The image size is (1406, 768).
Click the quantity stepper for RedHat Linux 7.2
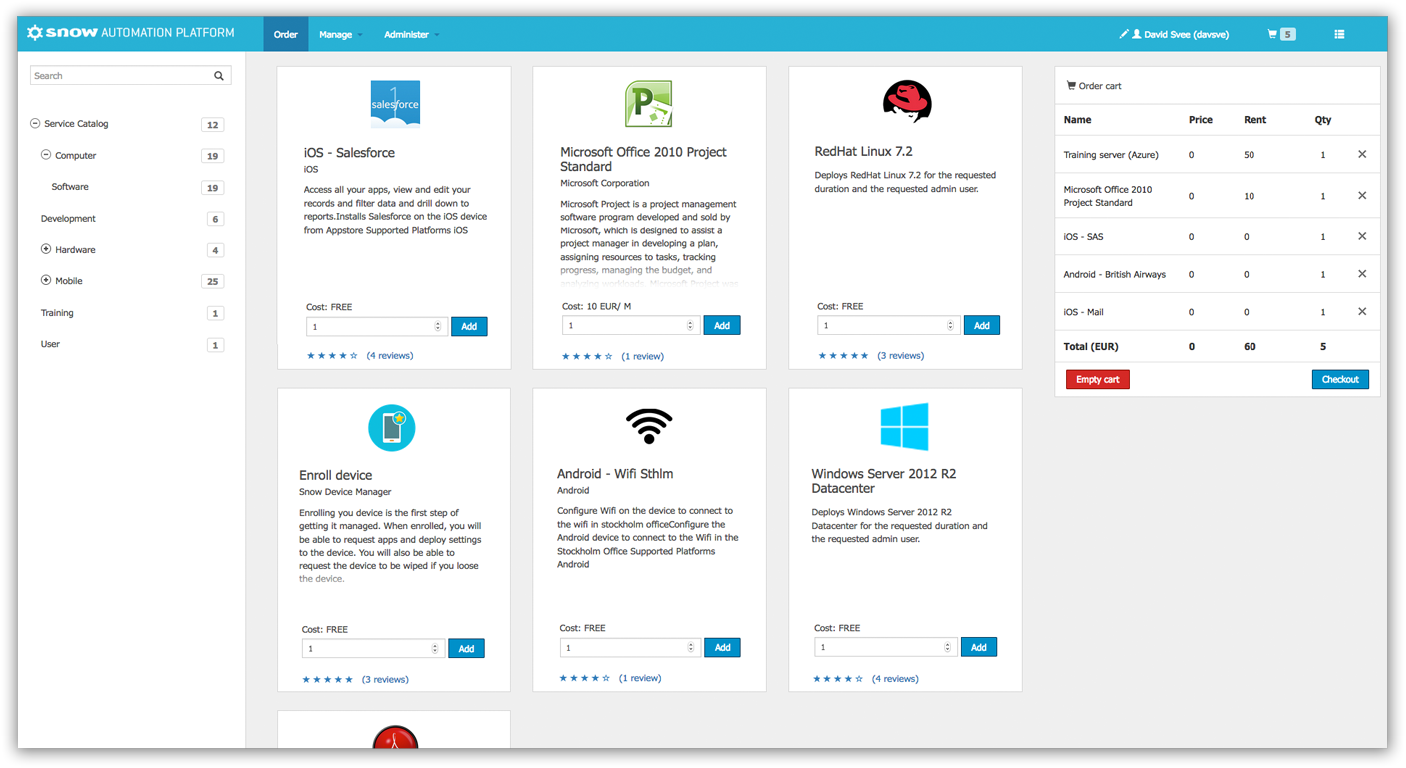[x=950, y=326]
